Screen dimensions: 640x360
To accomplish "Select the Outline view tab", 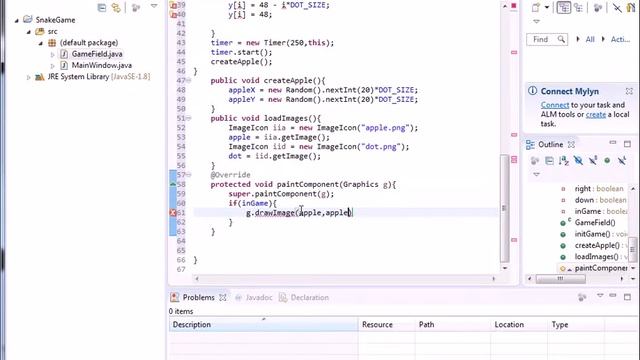I will (x=550, y=144).
